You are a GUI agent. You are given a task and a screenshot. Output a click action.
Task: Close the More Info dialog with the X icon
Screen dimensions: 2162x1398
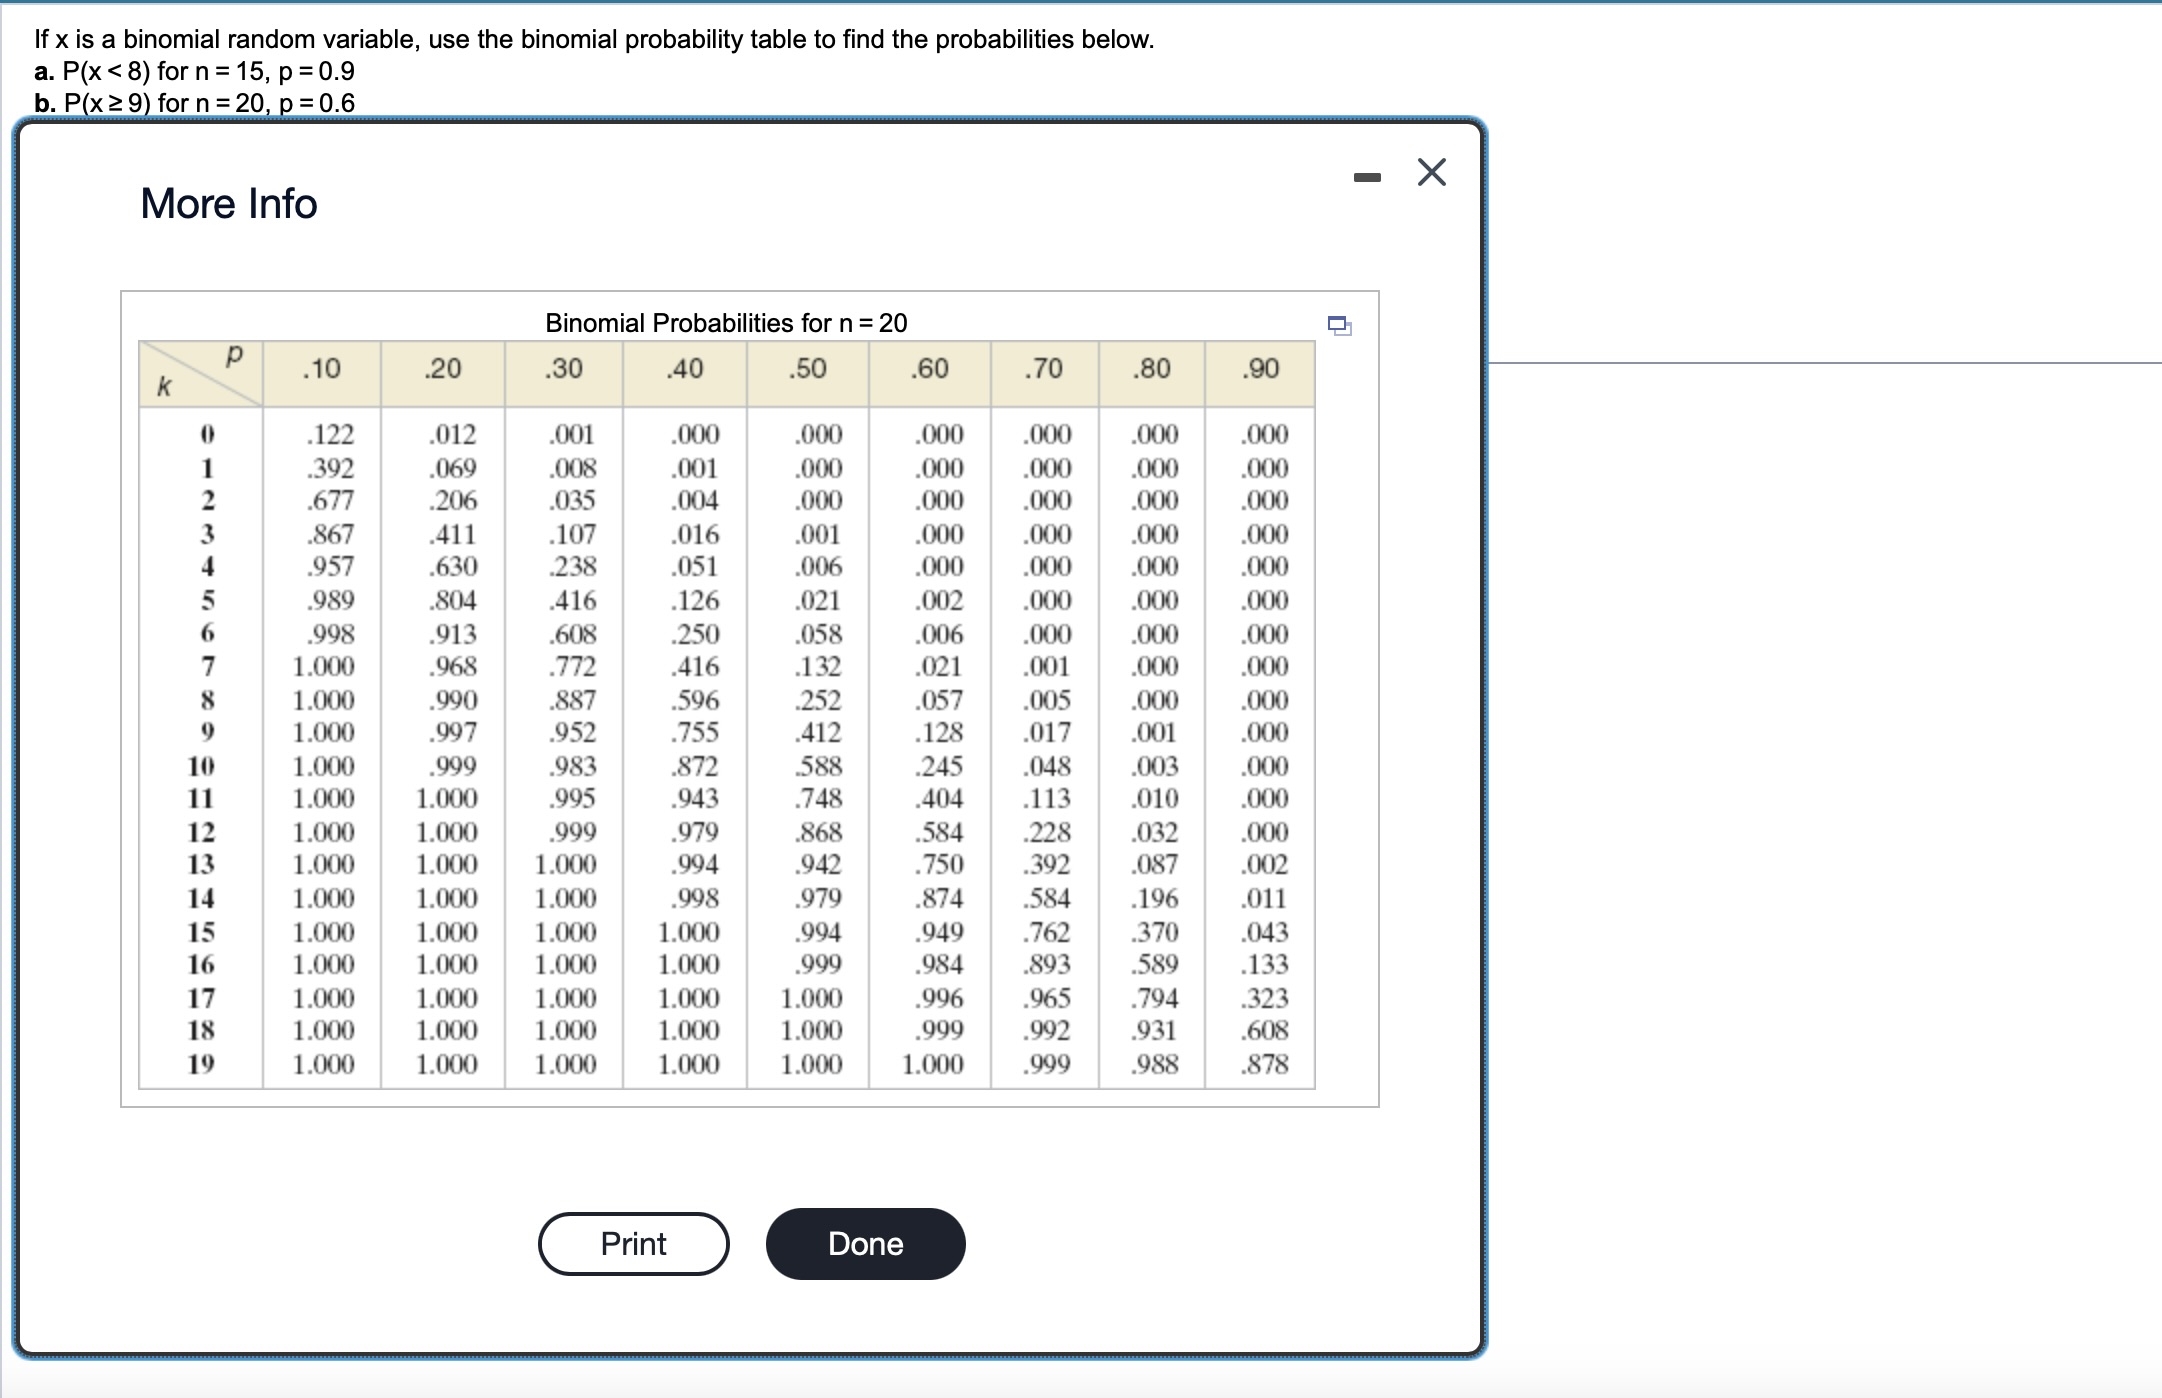[x=1432, y=171]
